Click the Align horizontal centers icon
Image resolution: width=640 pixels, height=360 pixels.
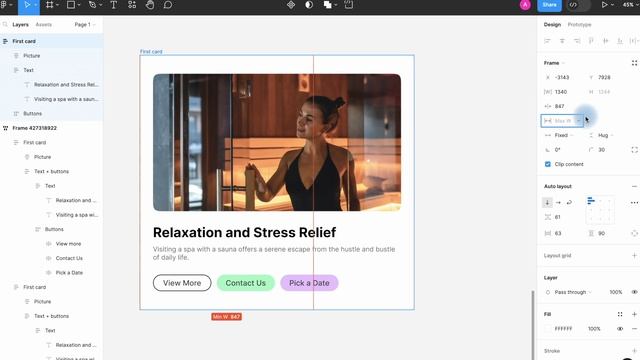click(x=562, y=41)
